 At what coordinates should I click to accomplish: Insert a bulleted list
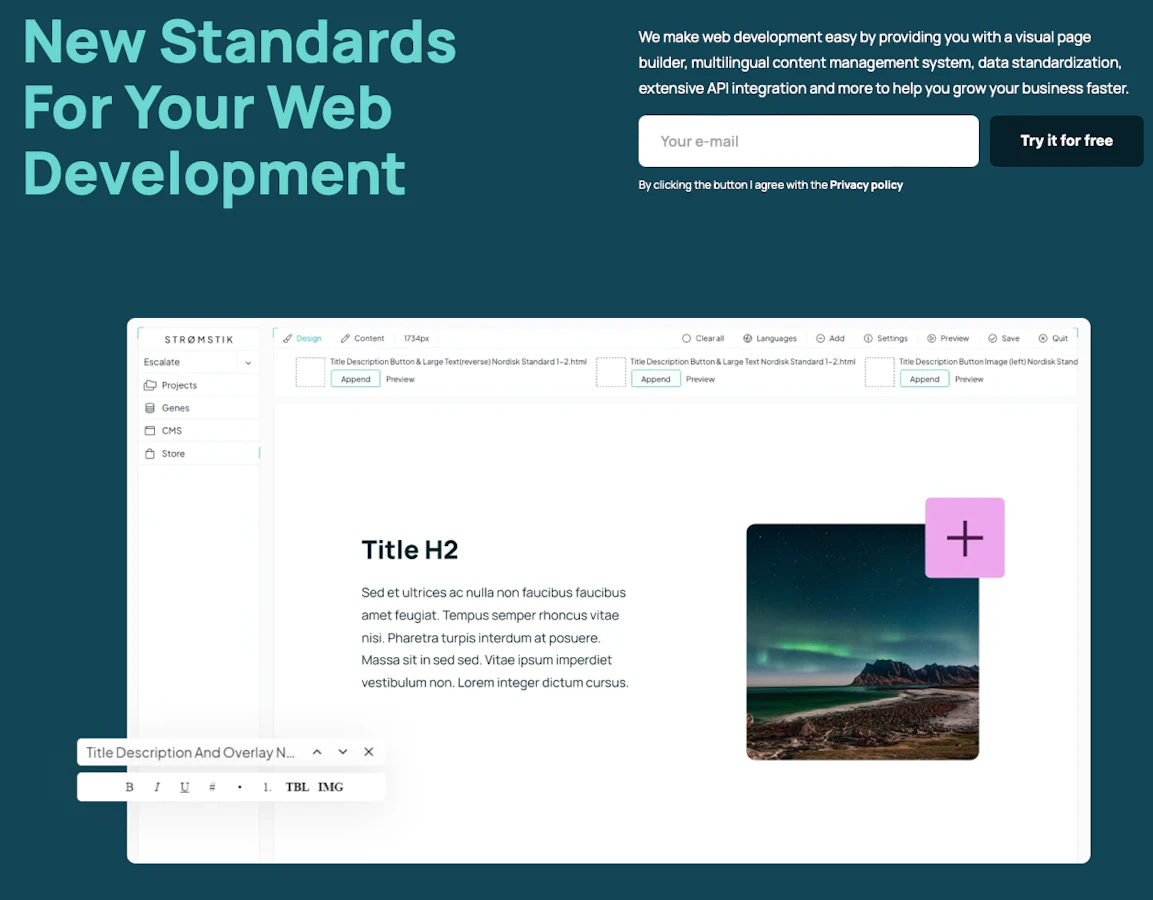pos(240,787)
